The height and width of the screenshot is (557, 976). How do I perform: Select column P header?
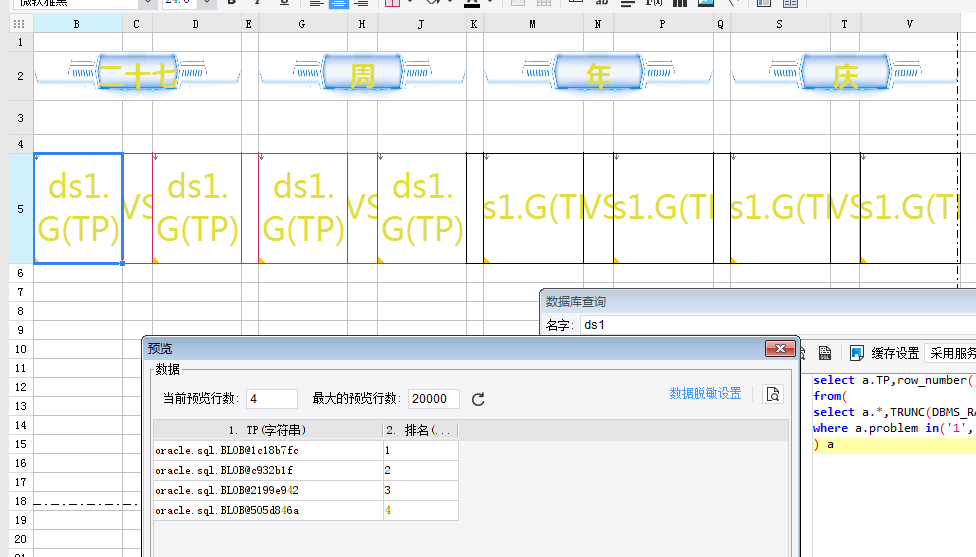(663, 24)
